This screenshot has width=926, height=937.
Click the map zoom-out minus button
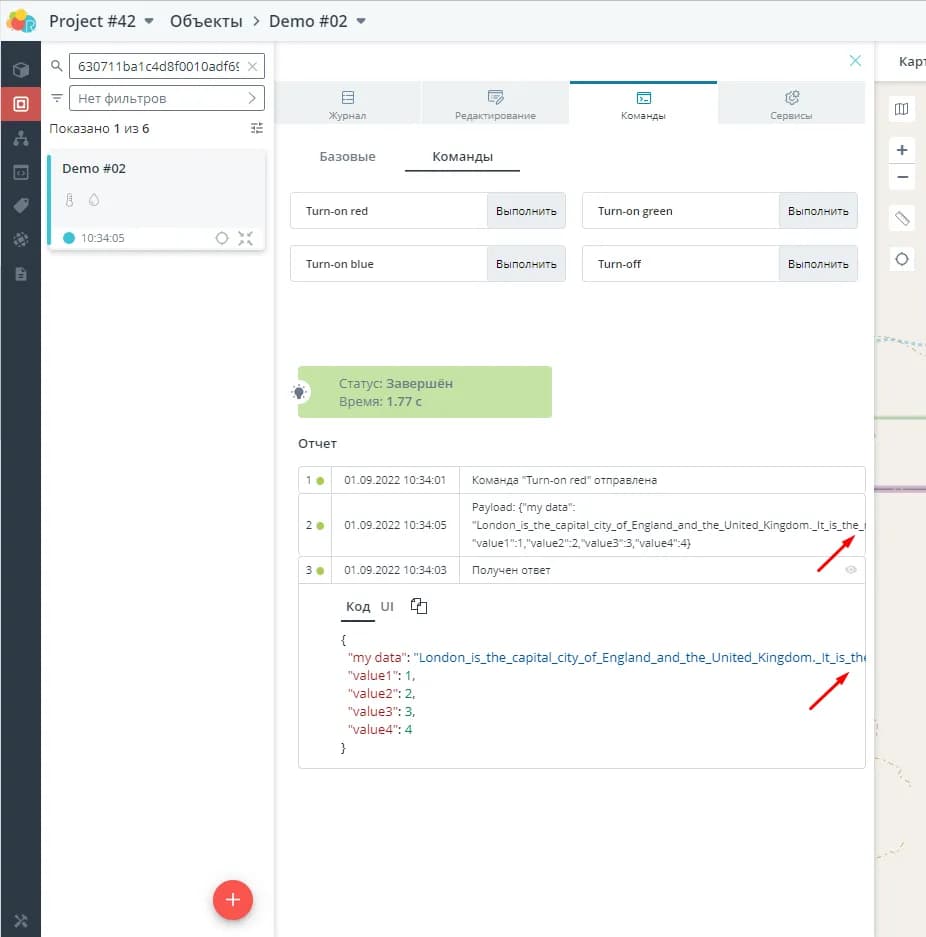tap(902, 177)
